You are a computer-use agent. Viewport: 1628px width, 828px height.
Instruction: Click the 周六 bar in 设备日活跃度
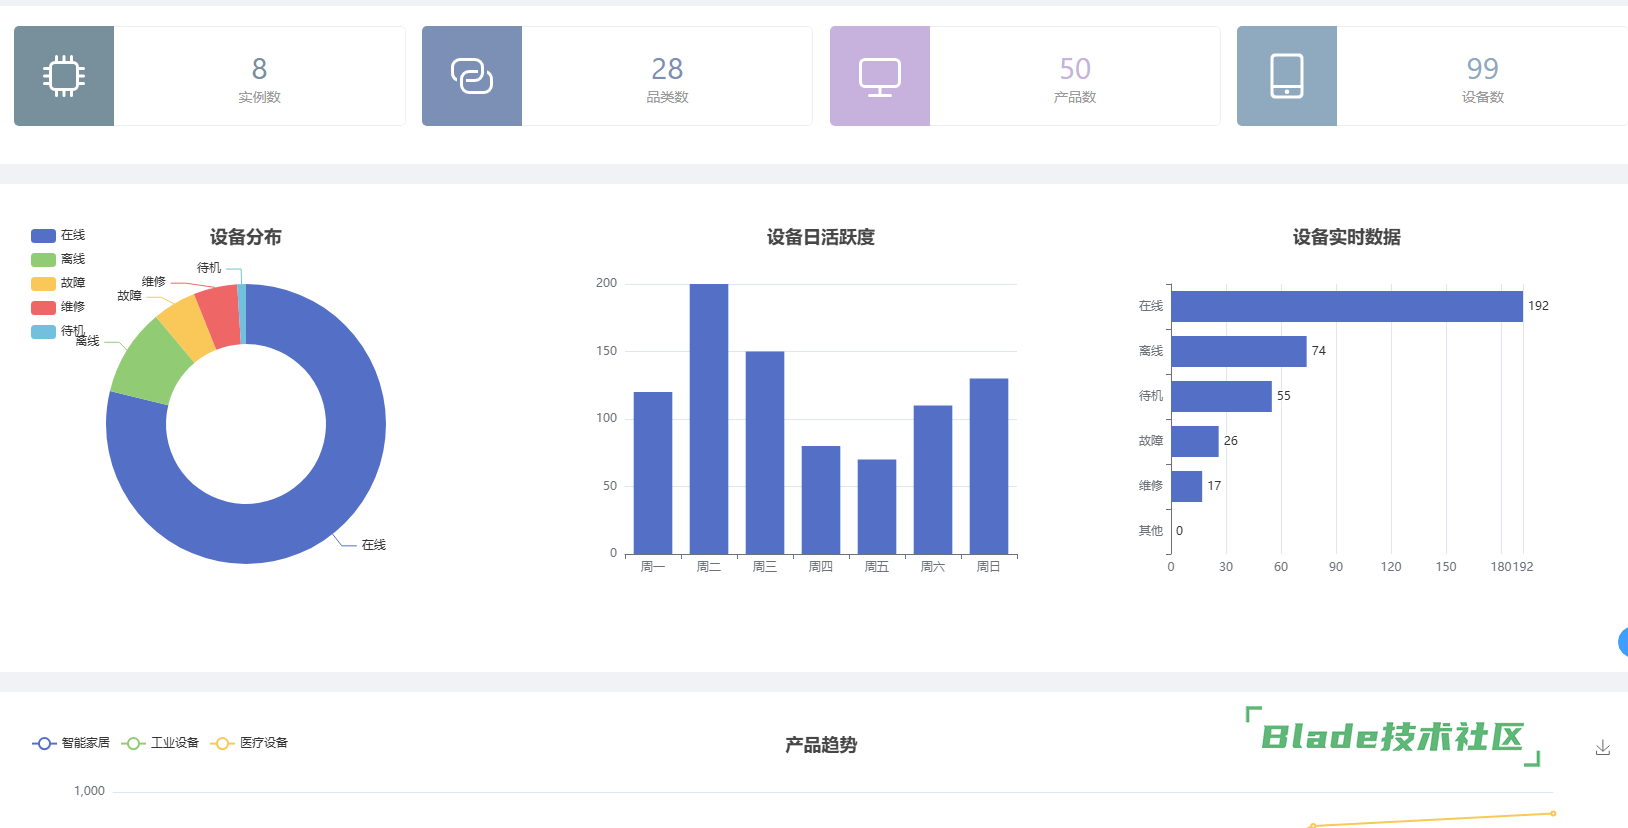[933, 480]
